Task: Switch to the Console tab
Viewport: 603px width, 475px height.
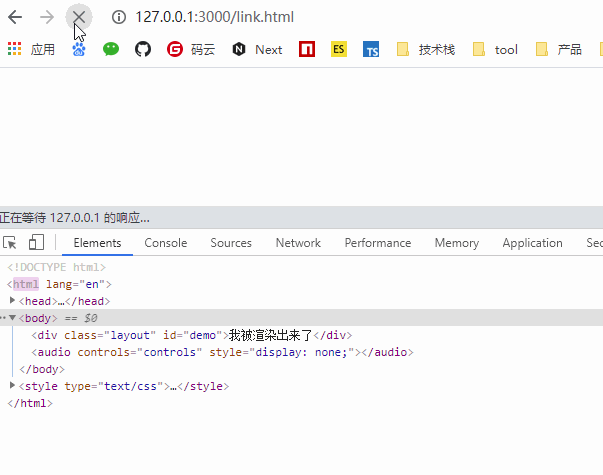Action: pyautogui.click(x=166, y=243)
